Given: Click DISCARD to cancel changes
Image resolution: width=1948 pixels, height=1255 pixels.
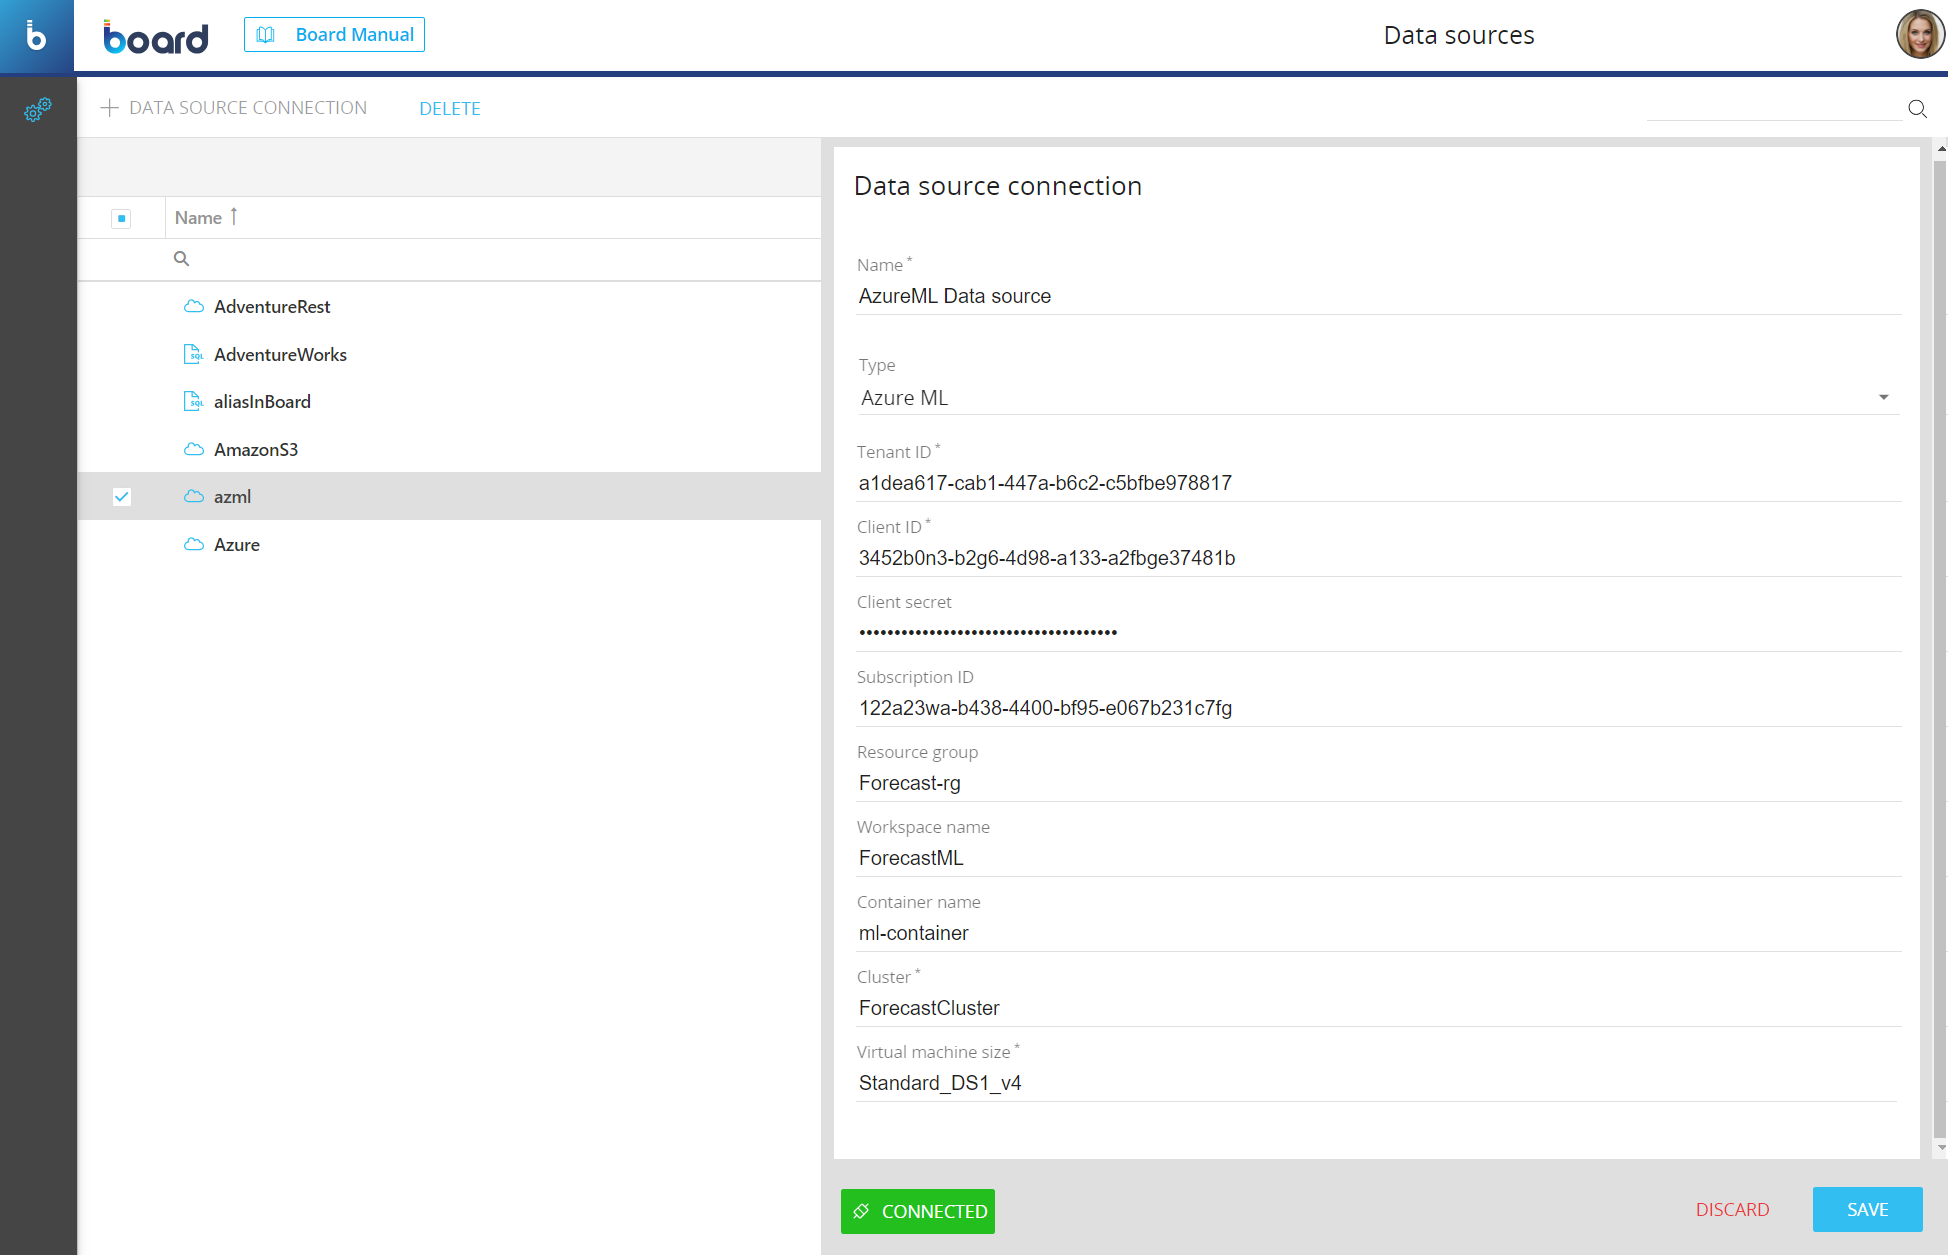Looking at the screenshot, I should 1732,1210.
